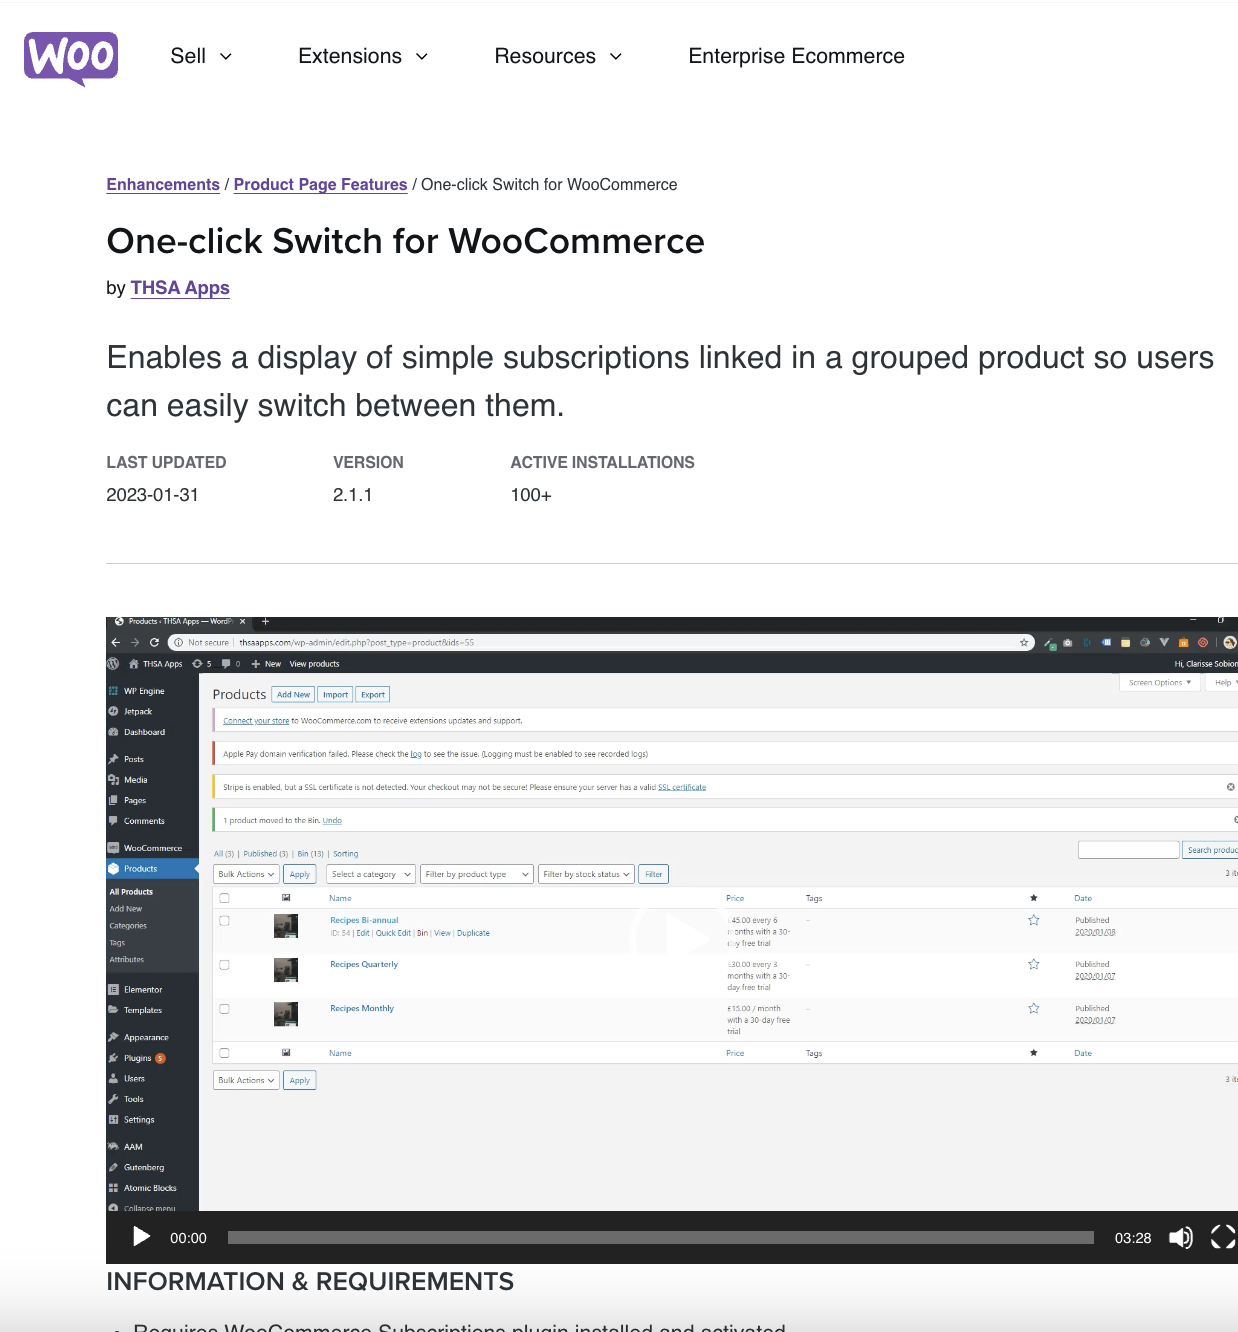This screenshot has width=1238, height=1332.
Task: Mute the video with the speaker icon
Action: click(x=1181, y=1237)
